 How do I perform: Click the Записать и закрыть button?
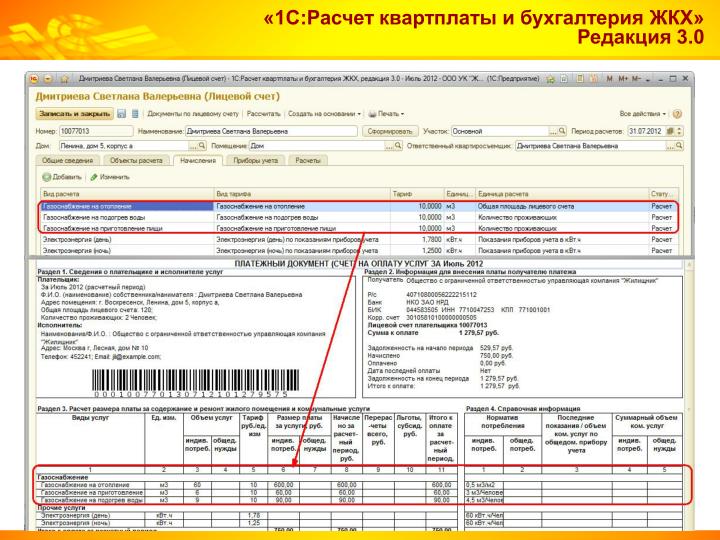[74, 113]
